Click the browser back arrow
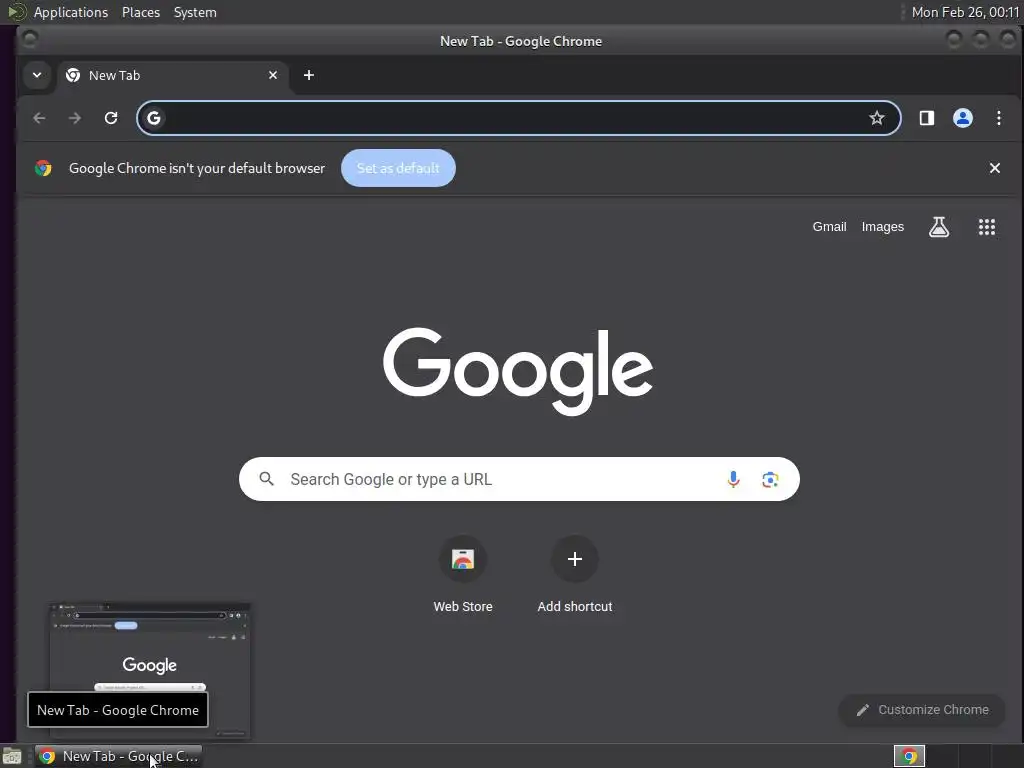Image resolution: width=1024 pixels, height=768 pixels. (39, 118)
